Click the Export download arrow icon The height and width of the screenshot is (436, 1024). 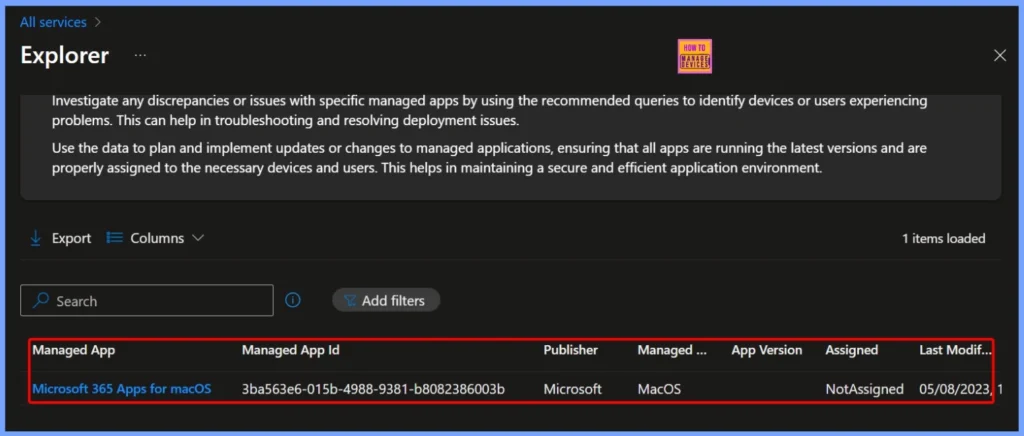point(36,238)
